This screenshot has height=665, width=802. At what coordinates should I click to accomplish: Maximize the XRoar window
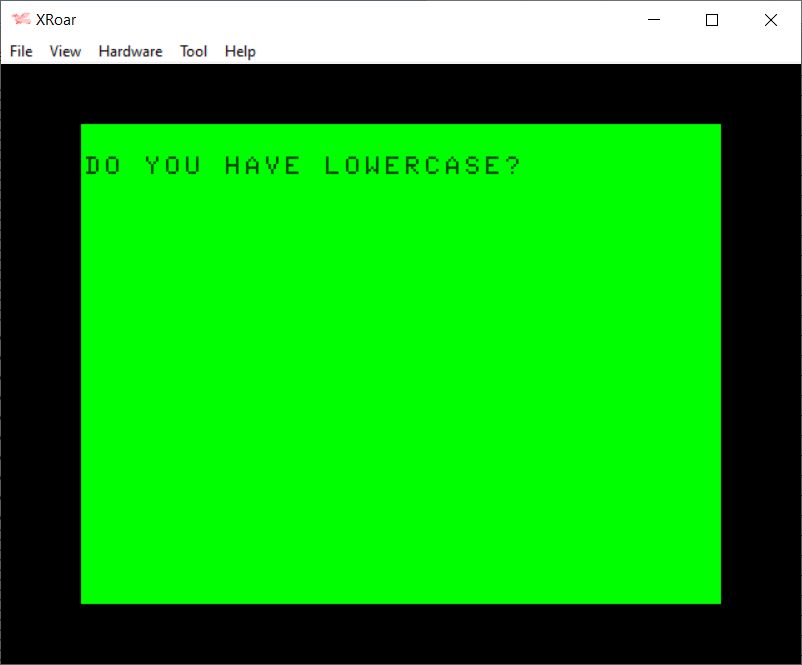[x=712, y=20]
